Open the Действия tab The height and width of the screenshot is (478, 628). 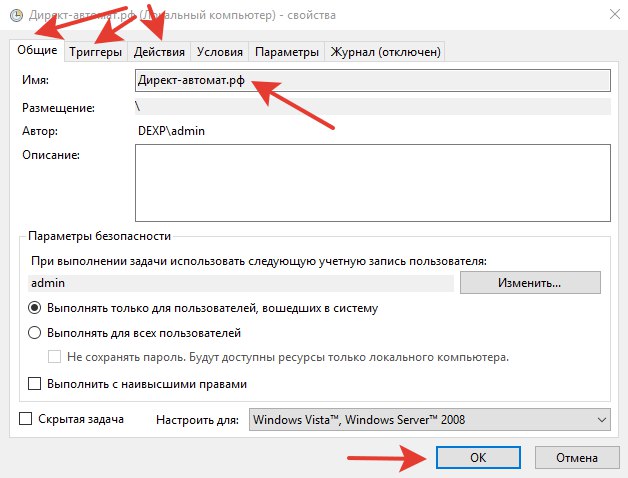pyautogui.click(x=158, y=52)
